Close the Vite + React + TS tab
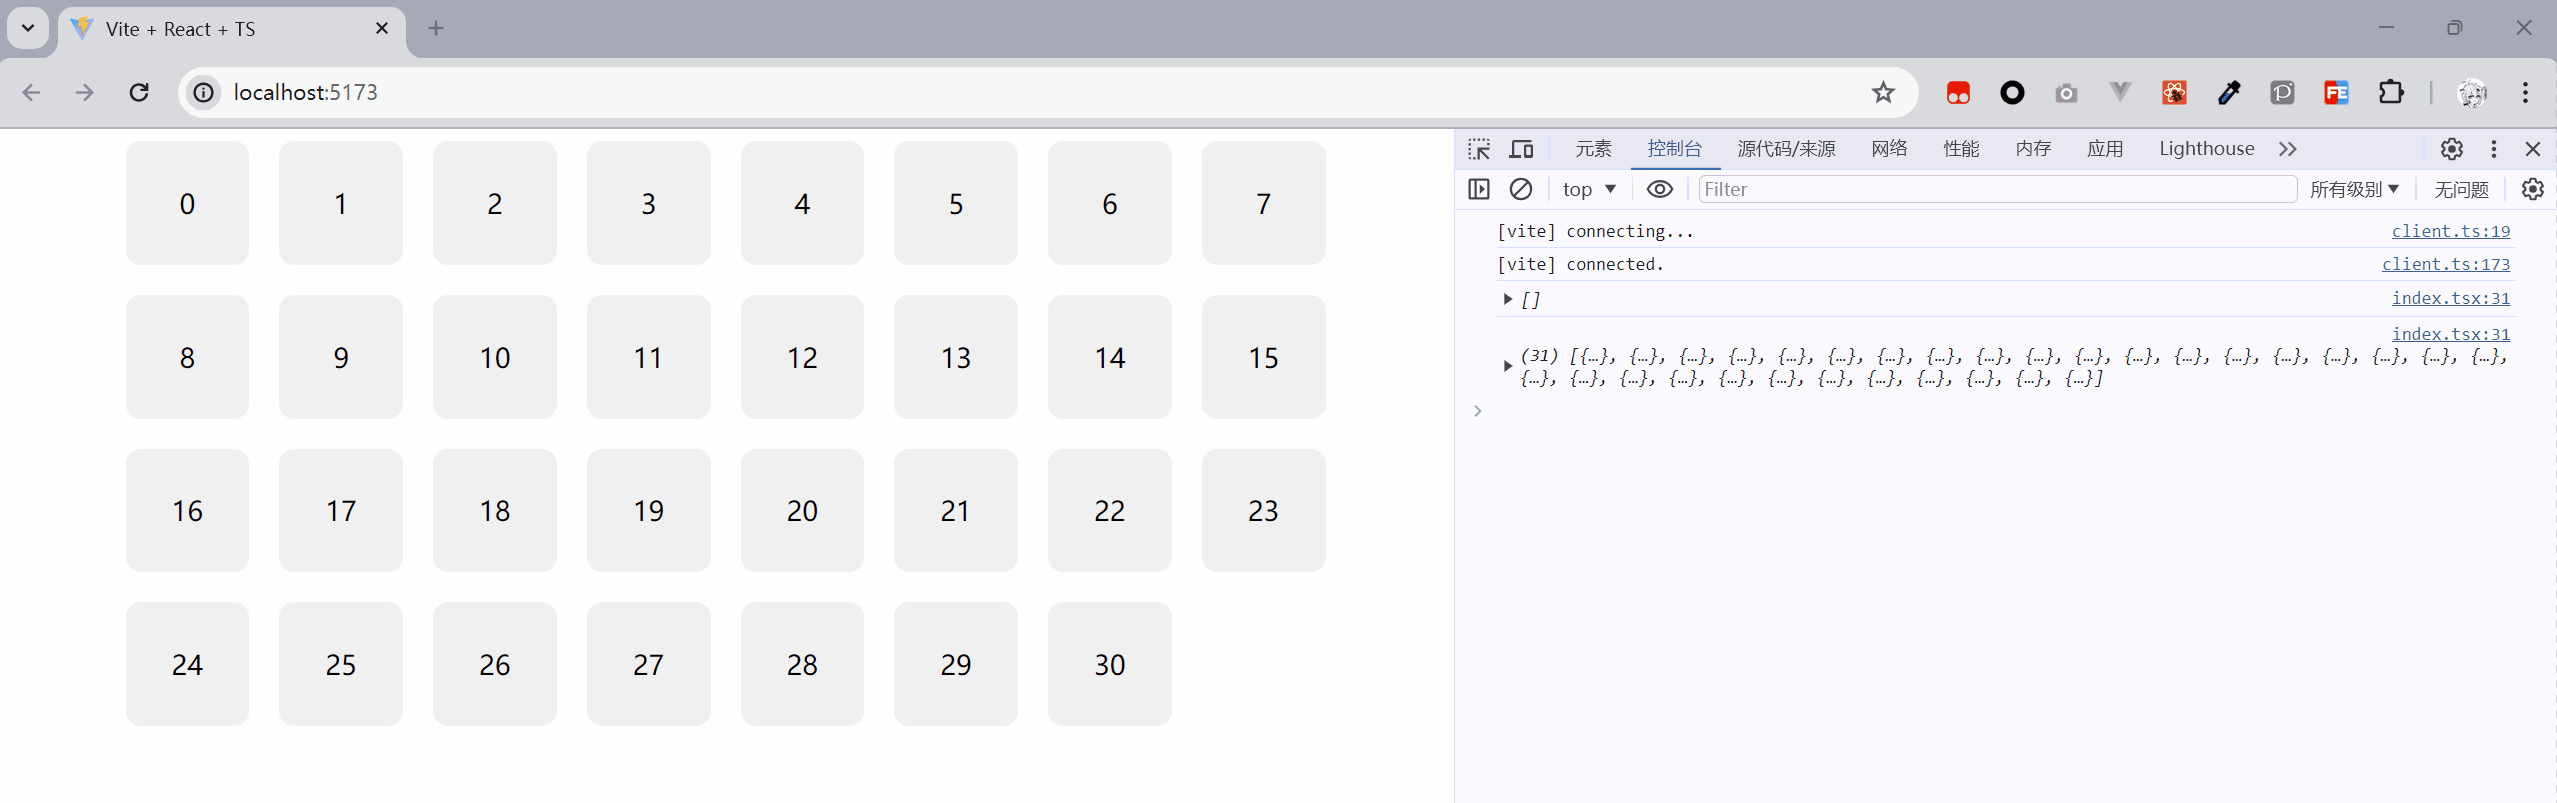 pos(382,28)
